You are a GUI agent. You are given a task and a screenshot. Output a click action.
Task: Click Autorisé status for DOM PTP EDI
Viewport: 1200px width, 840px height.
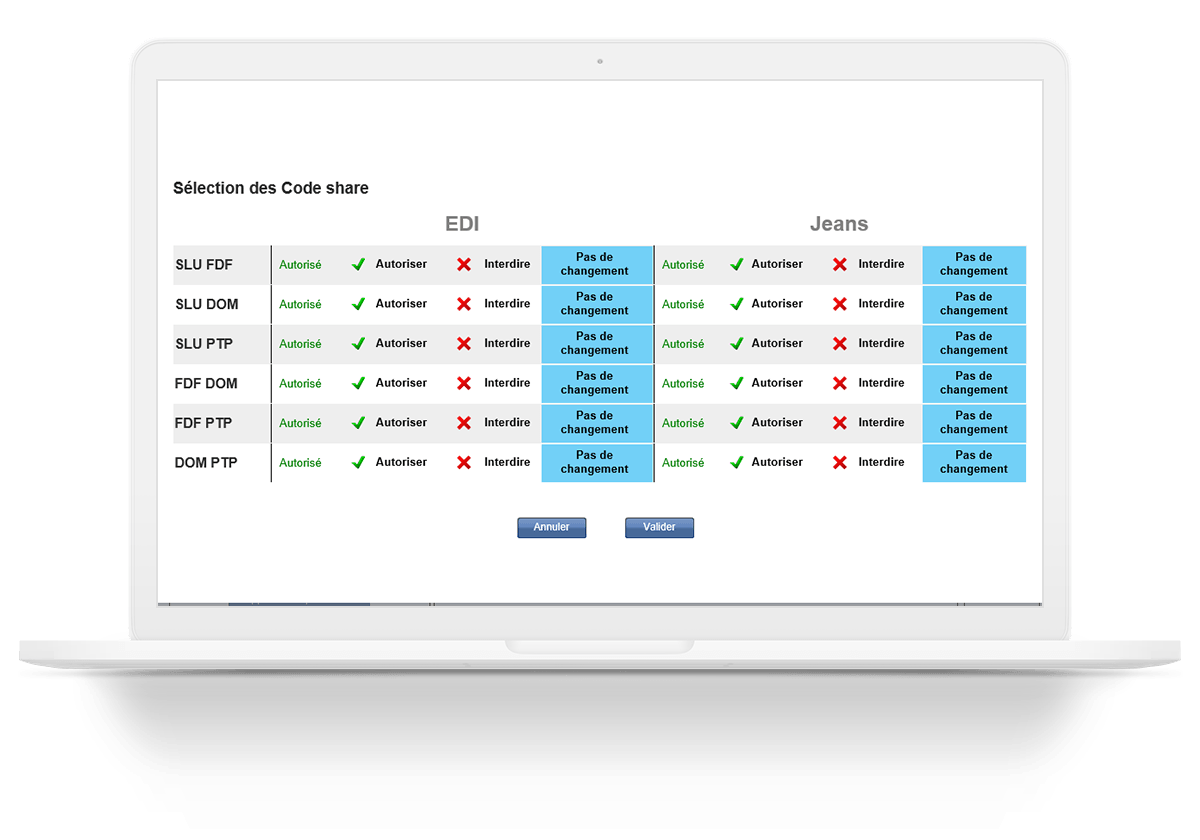300,463
